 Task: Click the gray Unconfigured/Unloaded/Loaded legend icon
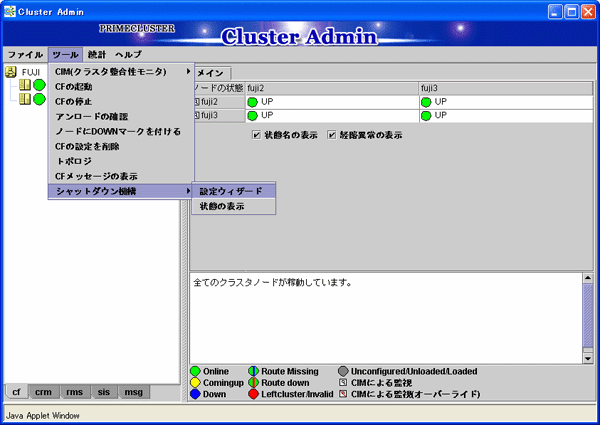click(343, 371)
